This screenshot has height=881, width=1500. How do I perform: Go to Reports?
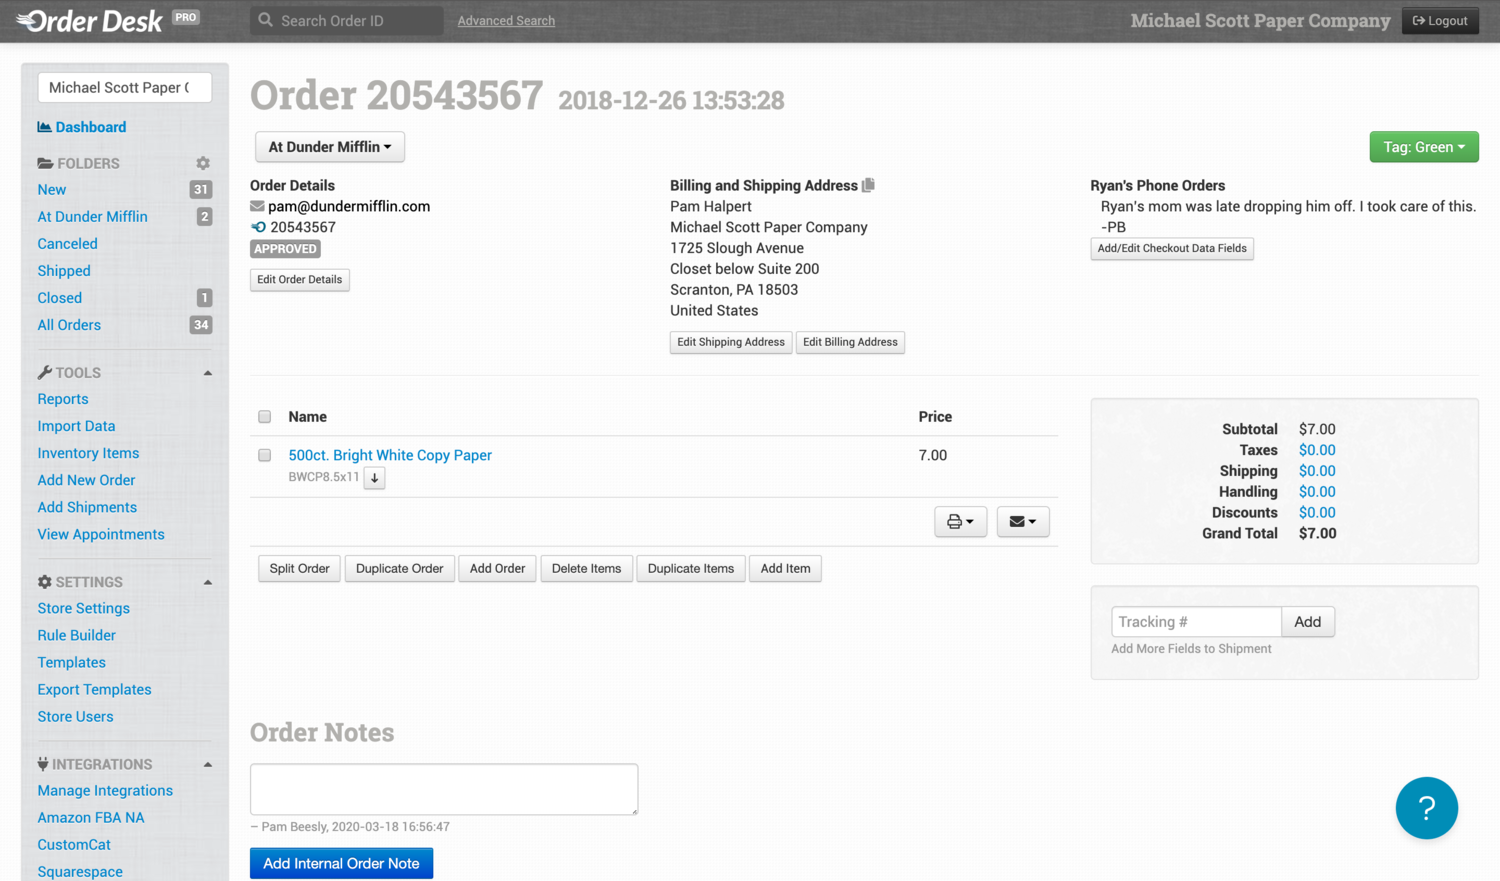pos(63,399)
